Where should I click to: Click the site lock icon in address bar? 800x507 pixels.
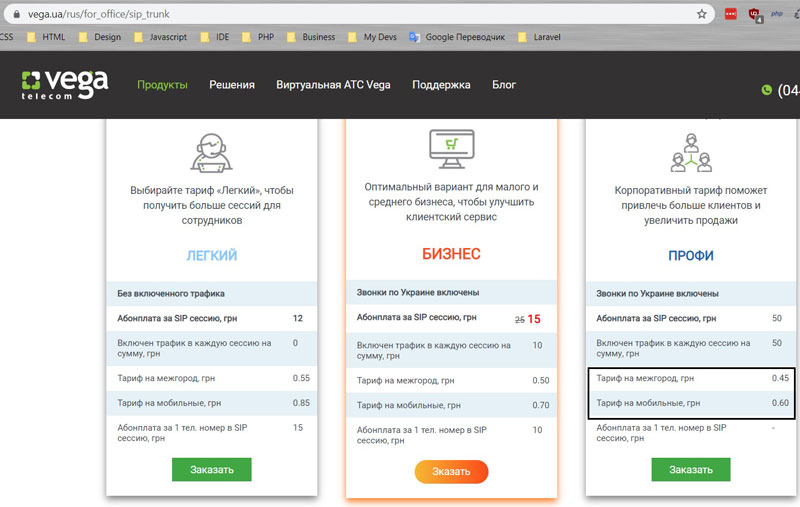16,14
